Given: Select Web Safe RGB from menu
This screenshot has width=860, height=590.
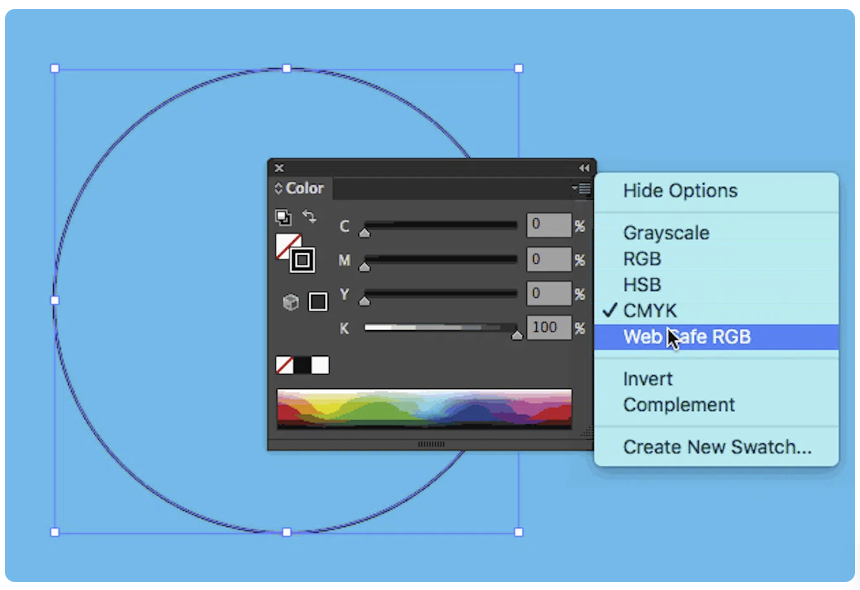Looking at the screenshot, I should [x=687, y=337].
